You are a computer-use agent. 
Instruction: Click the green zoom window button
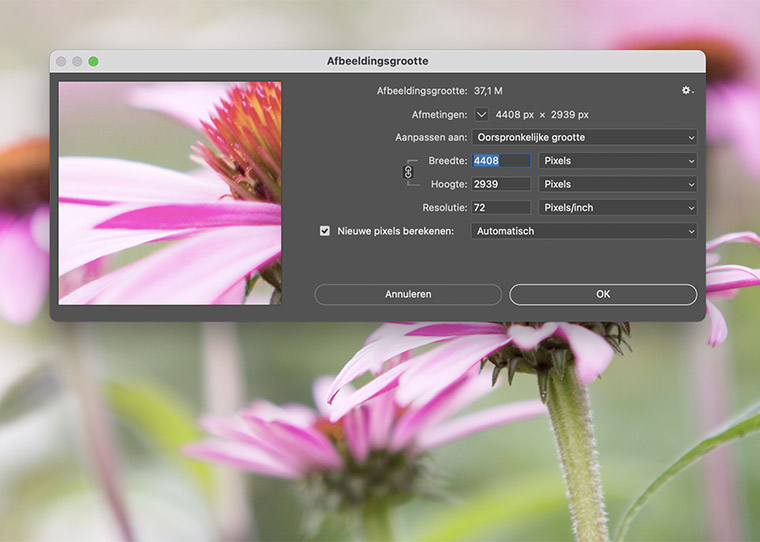point(93,61)
